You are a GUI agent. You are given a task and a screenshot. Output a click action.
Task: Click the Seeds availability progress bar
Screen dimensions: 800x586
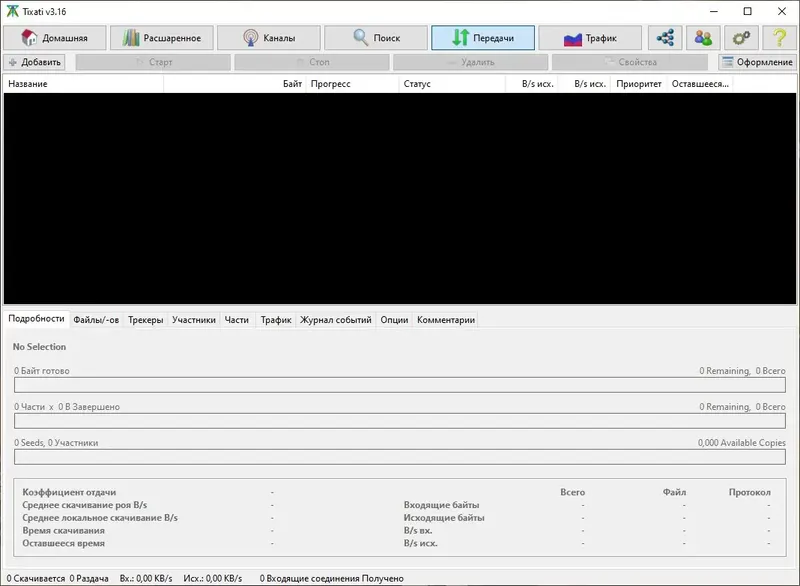point(399,457)
